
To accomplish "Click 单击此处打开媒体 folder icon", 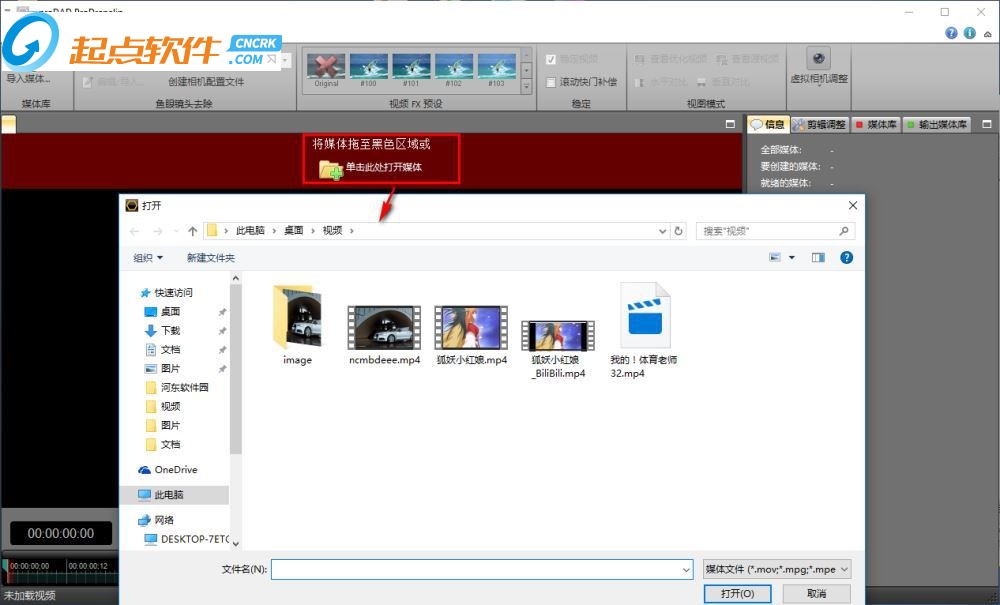I will click(x=331, y=170).
